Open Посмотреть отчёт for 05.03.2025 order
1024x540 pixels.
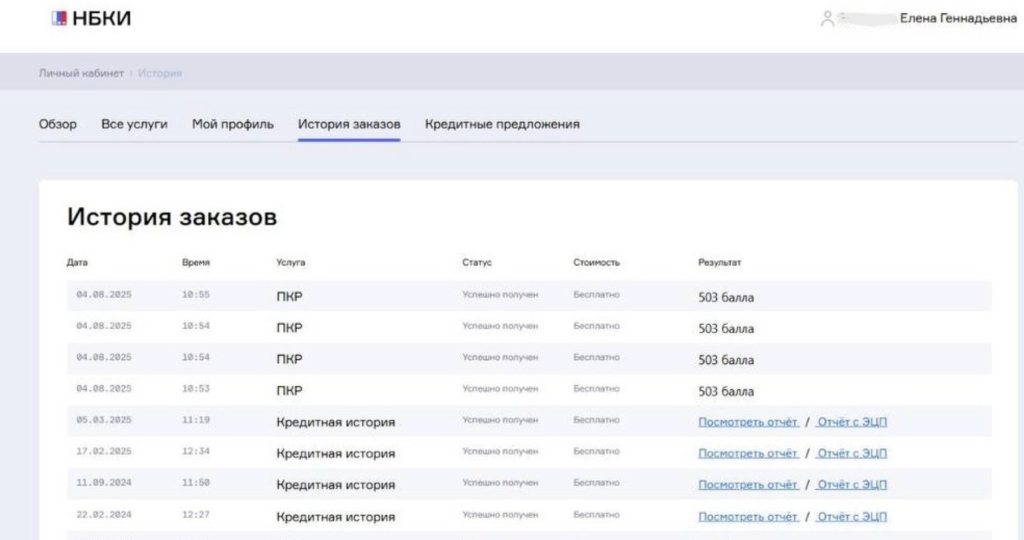tap(748, 422)
